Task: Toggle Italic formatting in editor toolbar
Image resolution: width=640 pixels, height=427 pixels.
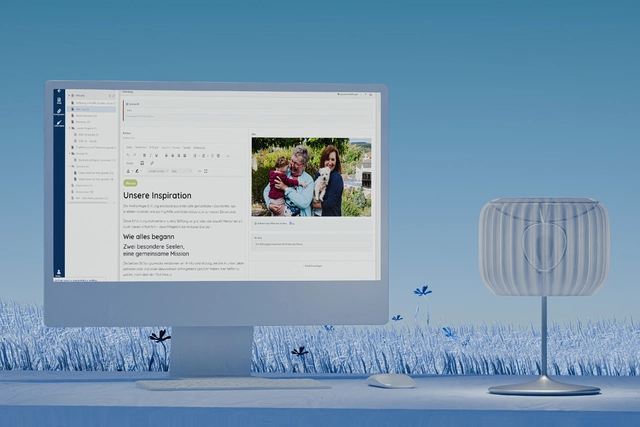Action: pos(151,155)
